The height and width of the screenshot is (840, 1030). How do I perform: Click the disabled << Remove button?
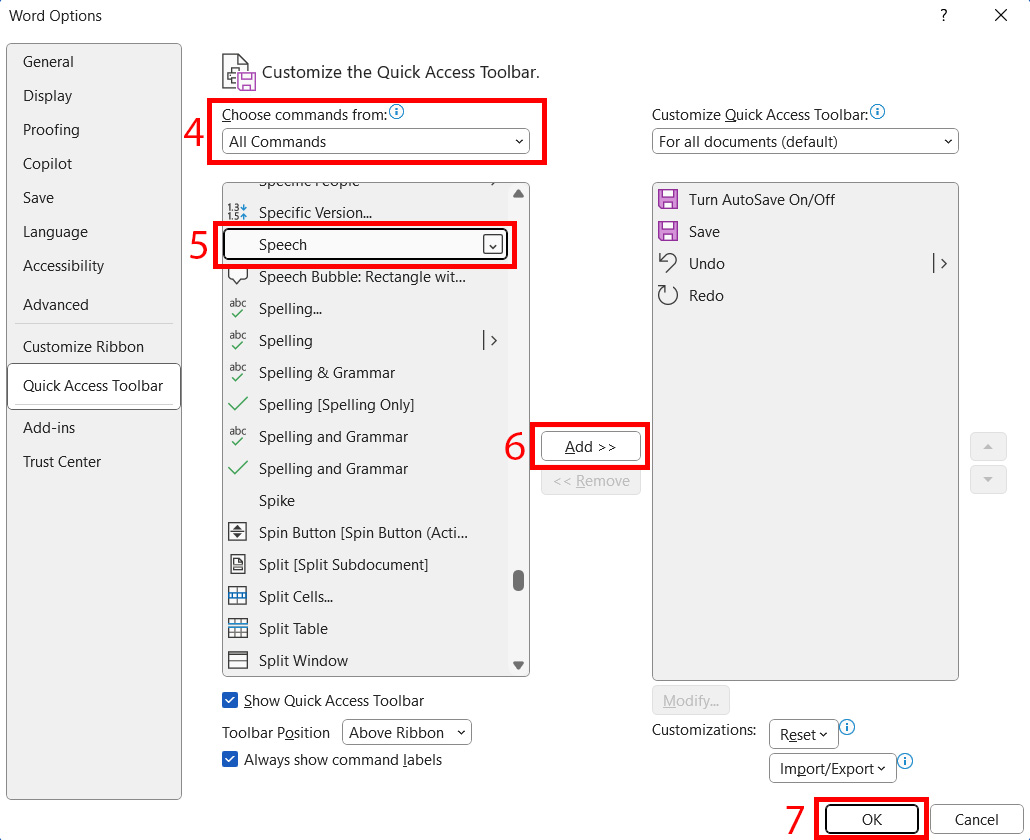tap(591, 481)
